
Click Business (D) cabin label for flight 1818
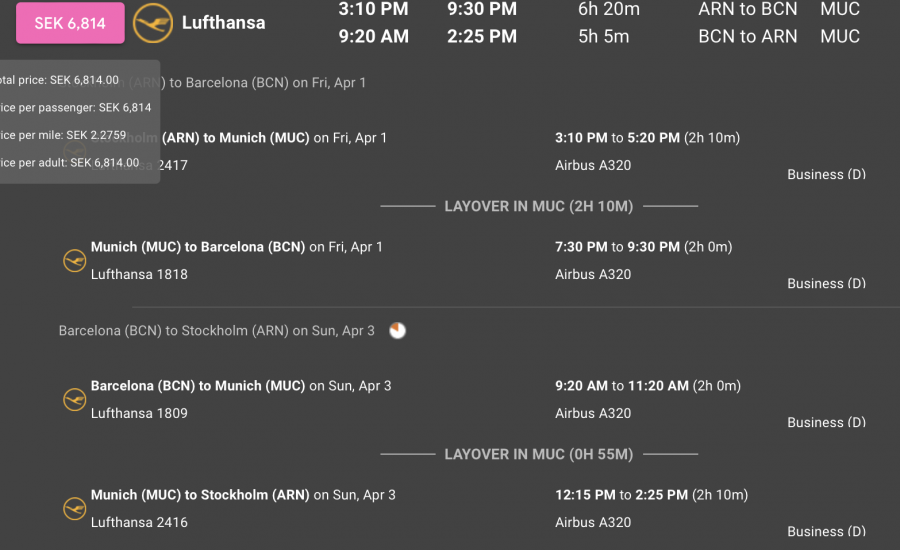[x=826, y=283]
